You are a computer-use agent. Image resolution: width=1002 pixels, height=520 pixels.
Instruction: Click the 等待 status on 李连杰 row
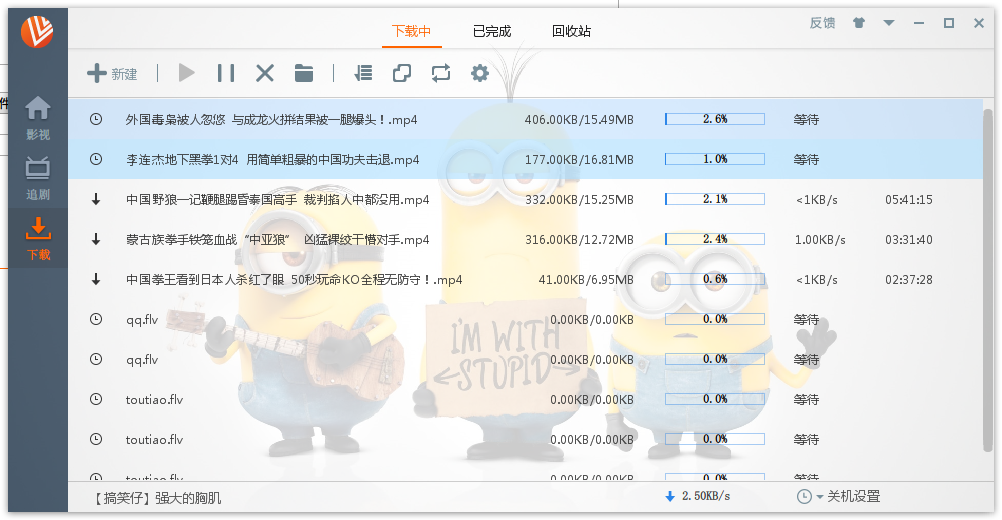tap(806, 160)
